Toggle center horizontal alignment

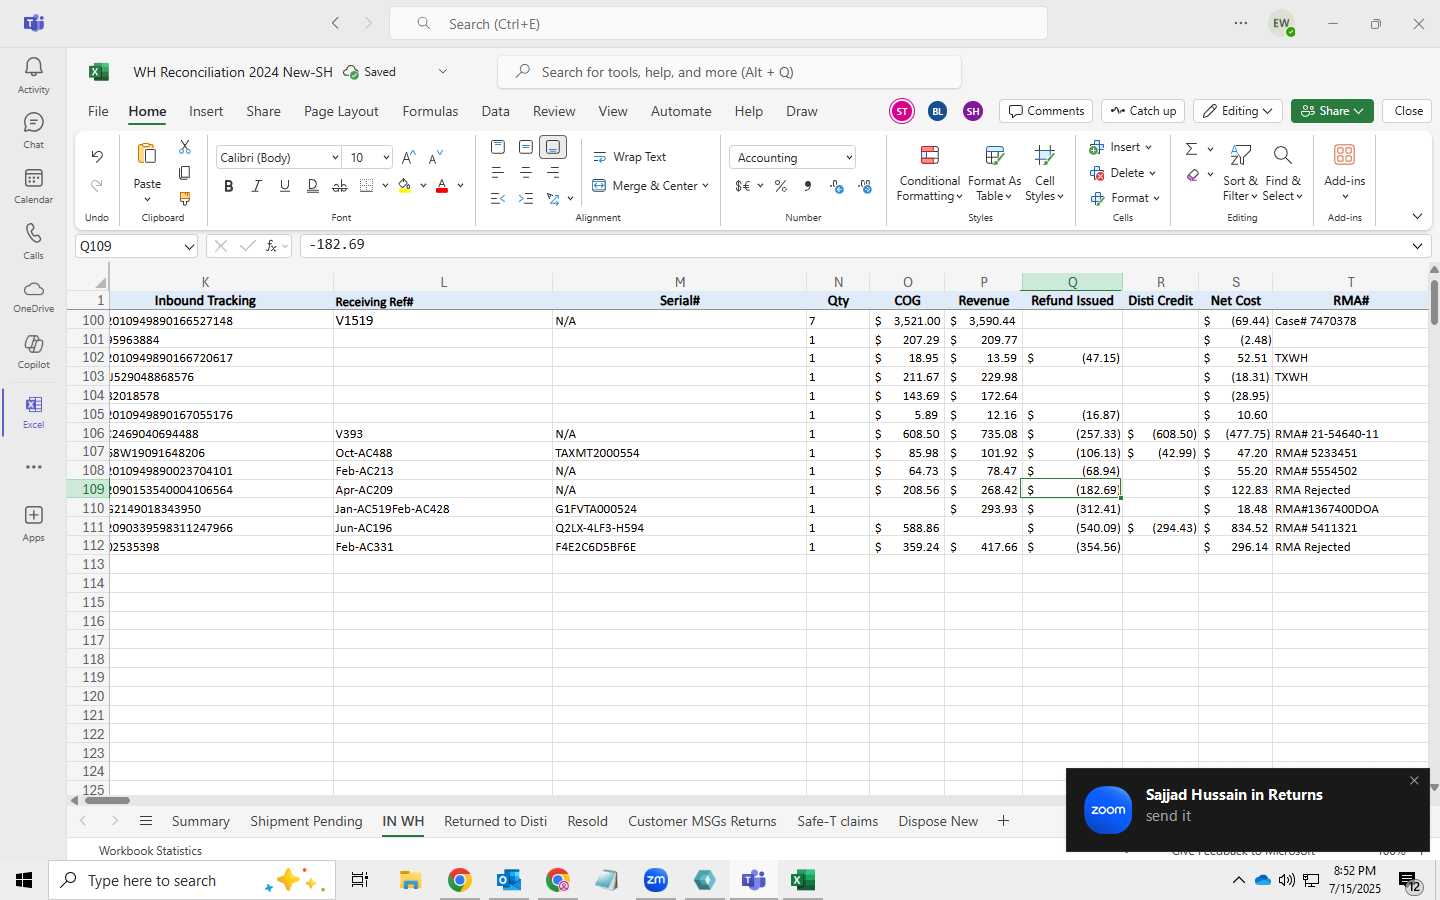(x=525, y=173)
